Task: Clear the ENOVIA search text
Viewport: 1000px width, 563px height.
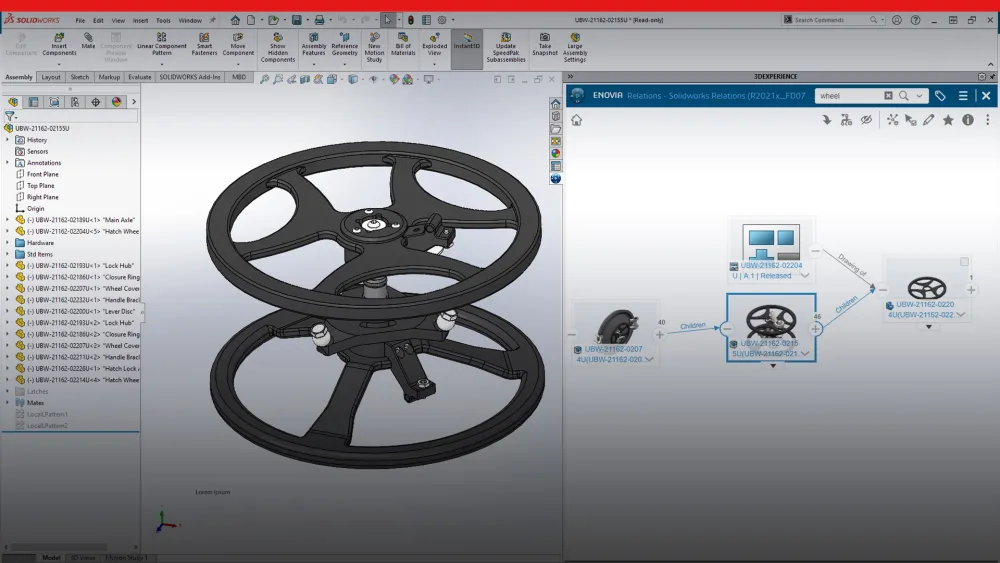Action: coord(888,96)
